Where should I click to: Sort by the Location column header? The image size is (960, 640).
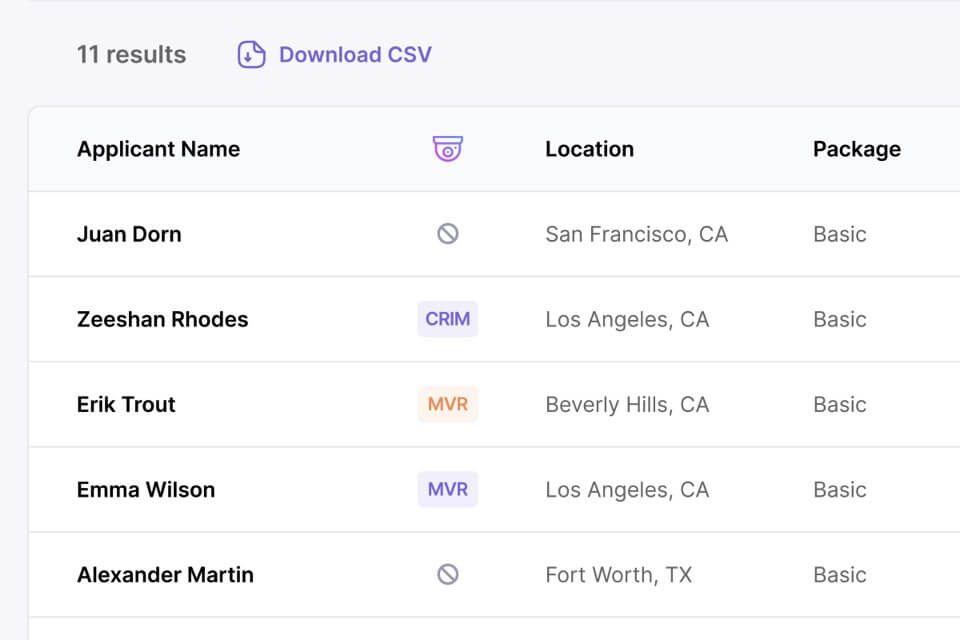(x=589, y=149)
